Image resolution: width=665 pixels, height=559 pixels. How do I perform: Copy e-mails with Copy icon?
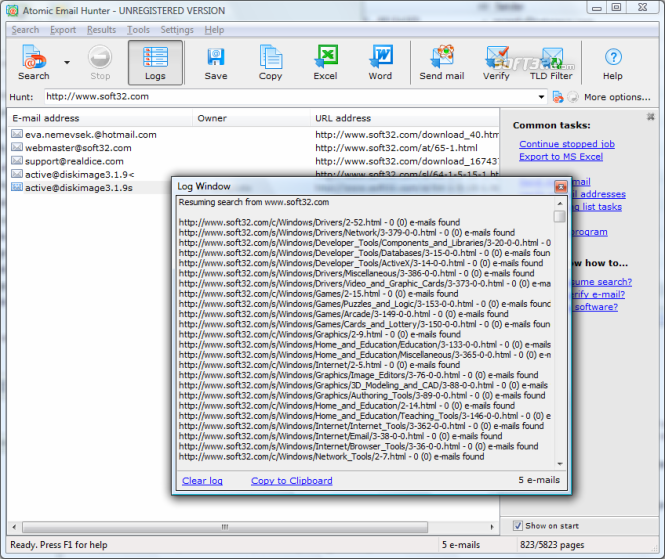[270, 63]
